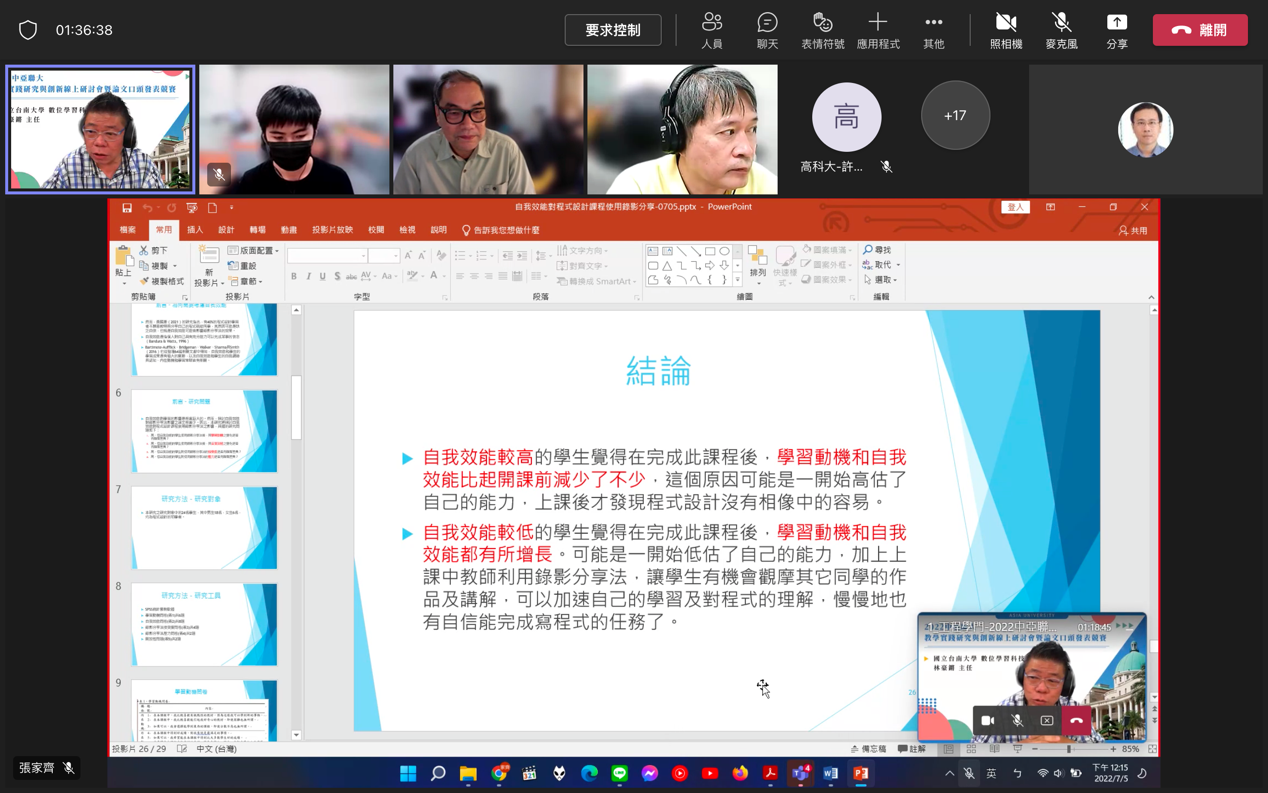Click the New Slide button
Viewport: 1268px width, 793px height.
pyautogui.click(x=209, y=266)
